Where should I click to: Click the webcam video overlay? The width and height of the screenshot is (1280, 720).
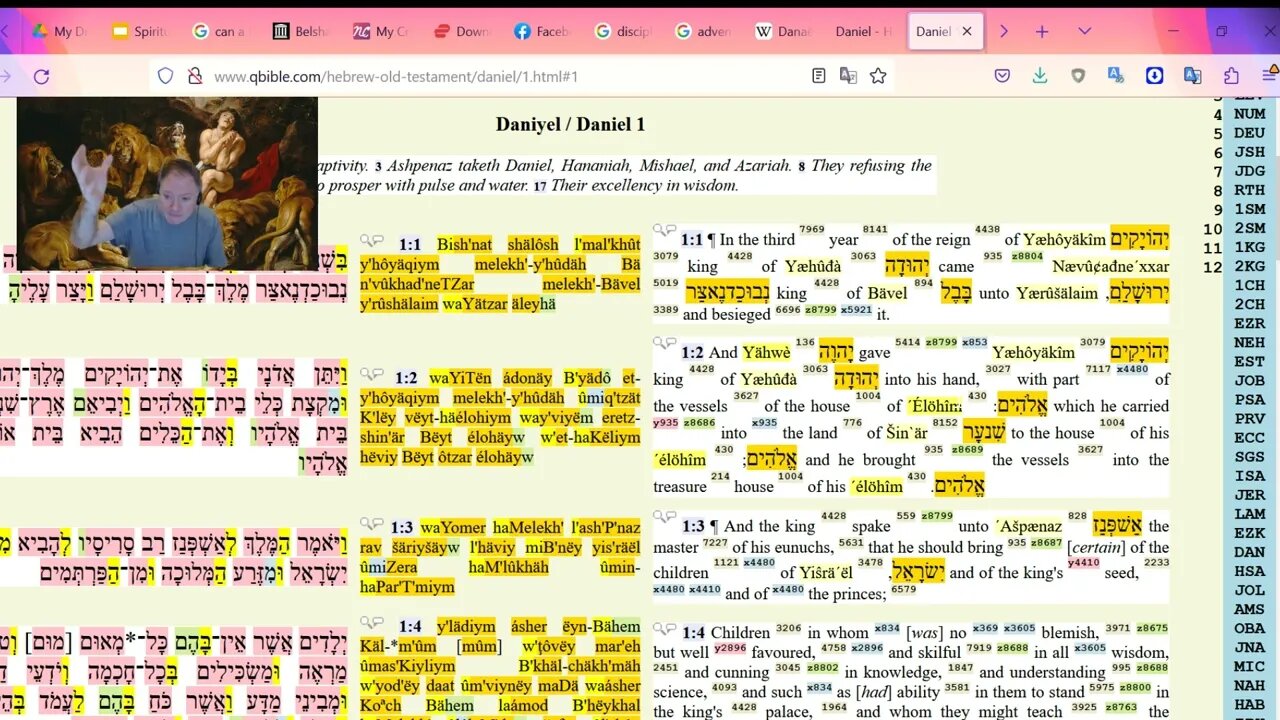tap(168, 183)
